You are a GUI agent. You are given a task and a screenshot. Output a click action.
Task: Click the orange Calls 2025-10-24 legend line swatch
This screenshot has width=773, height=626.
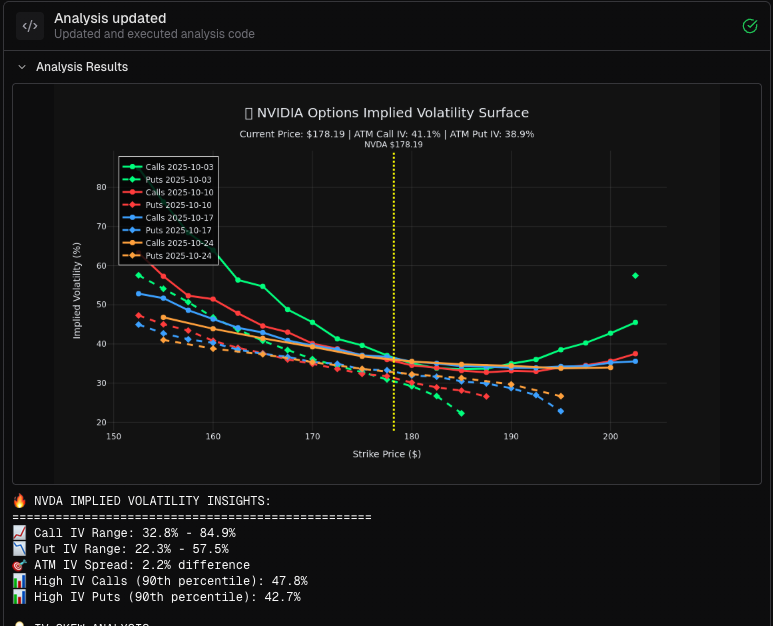pyautogui.click(x=132, y=243)
